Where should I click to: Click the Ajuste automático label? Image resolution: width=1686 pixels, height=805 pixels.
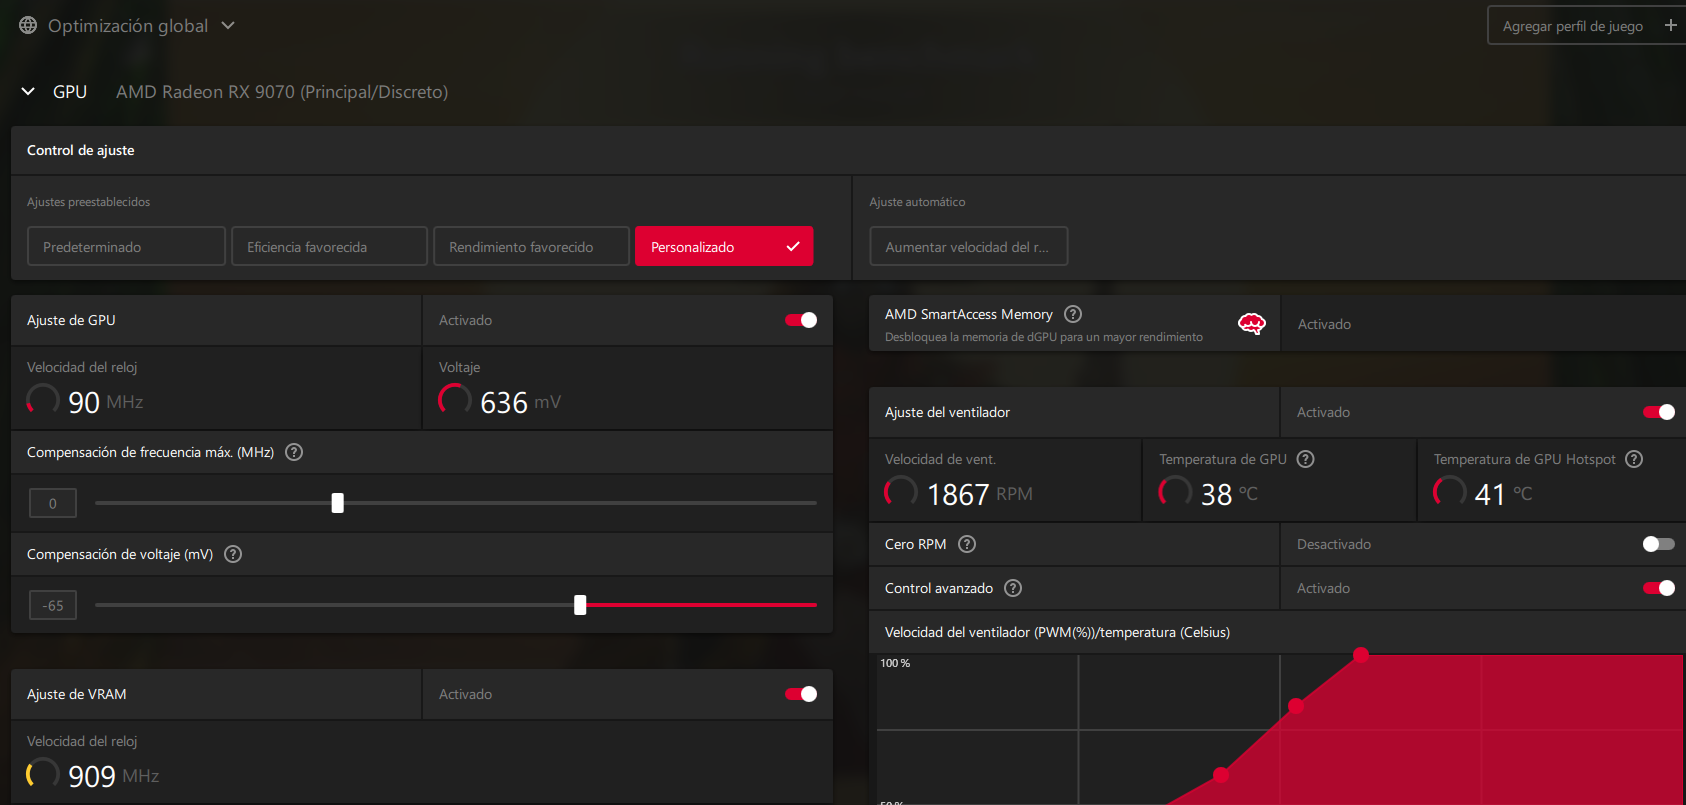tap(917, 202)
